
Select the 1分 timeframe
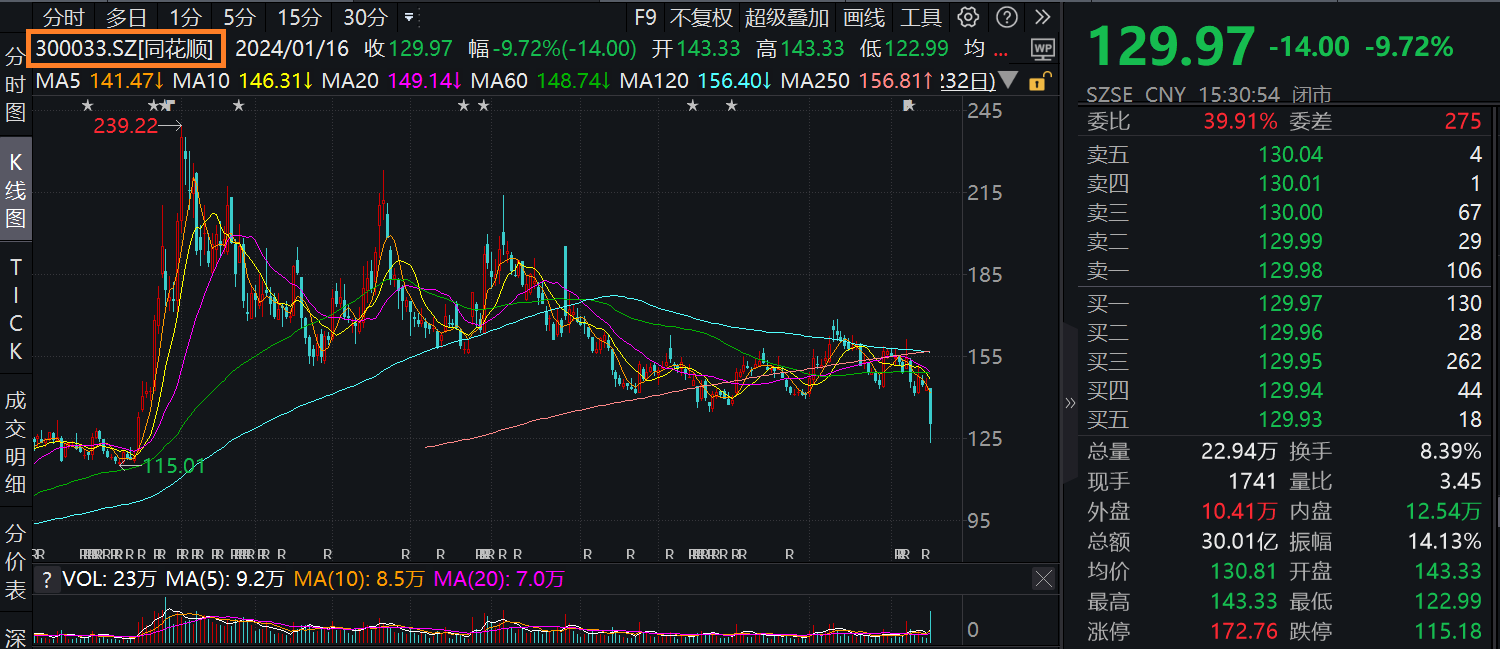[184, 17]
